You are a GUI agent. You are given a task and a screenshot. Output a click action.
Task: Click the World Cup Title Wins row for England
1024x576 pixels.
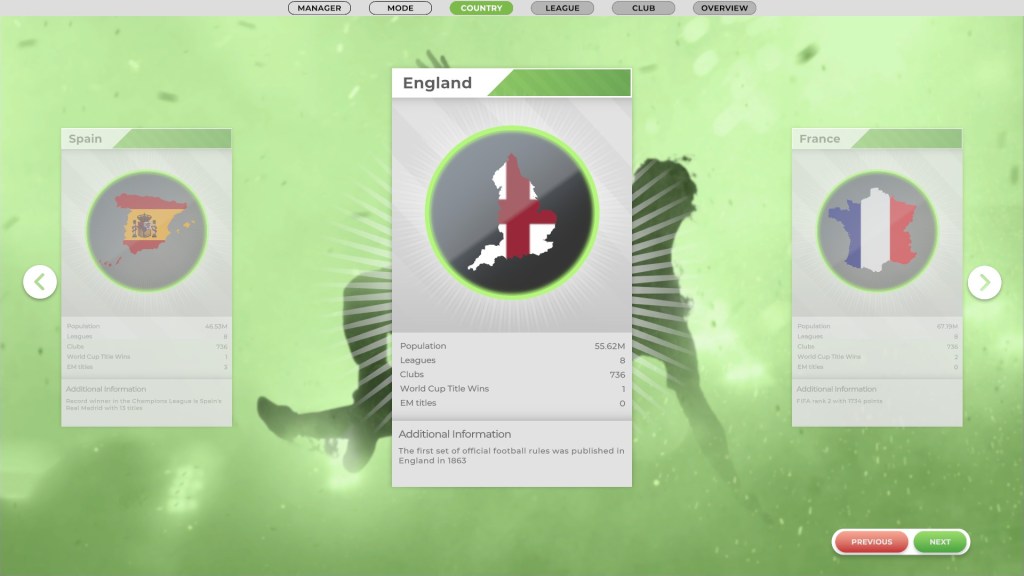[511, 389]
